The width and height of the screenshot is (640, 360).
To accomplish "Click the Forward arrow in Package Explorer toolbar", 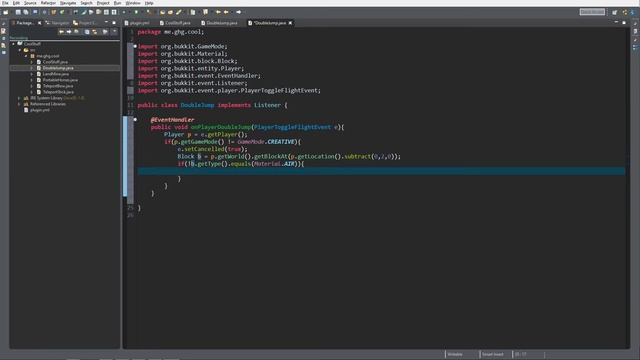I will coord(69,32).
